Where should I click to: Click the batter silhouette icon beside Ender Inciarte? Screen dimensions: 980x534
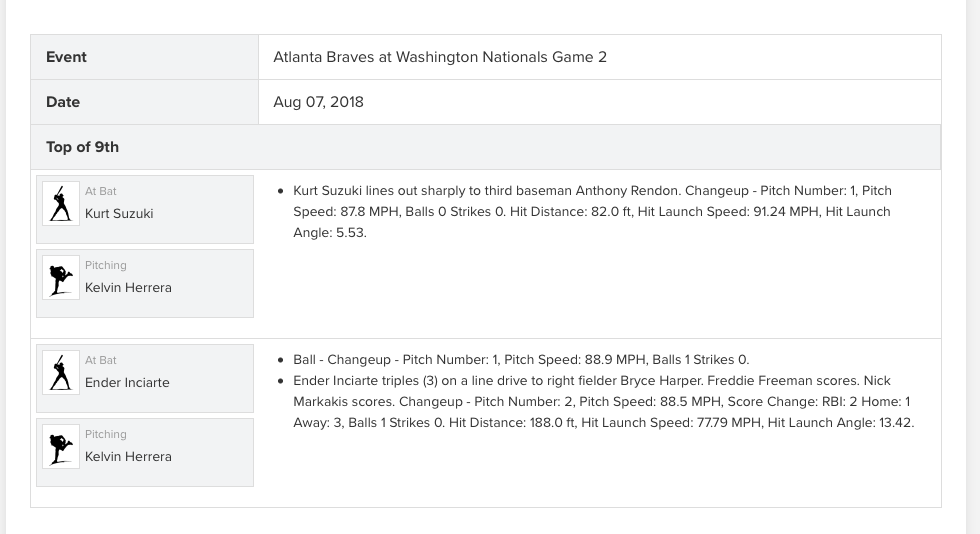point(61,372)
